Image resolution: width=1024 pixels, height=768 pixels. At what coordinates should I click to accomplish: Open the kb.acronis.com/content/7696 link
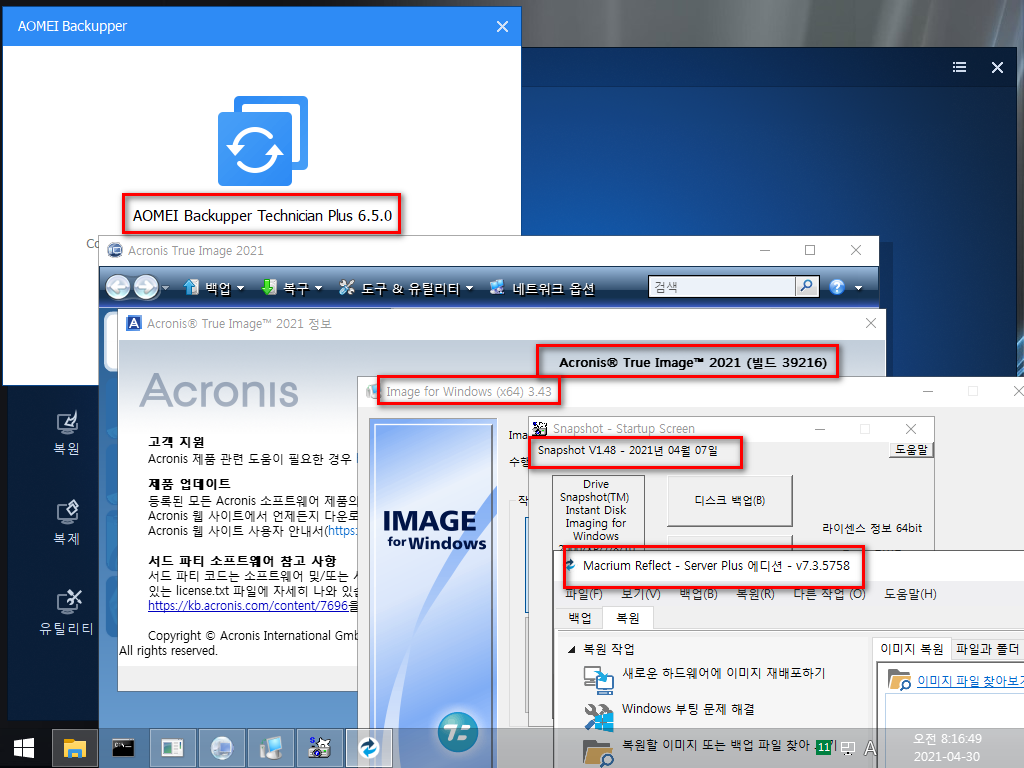pyautogui.click(x=248, y=605)
